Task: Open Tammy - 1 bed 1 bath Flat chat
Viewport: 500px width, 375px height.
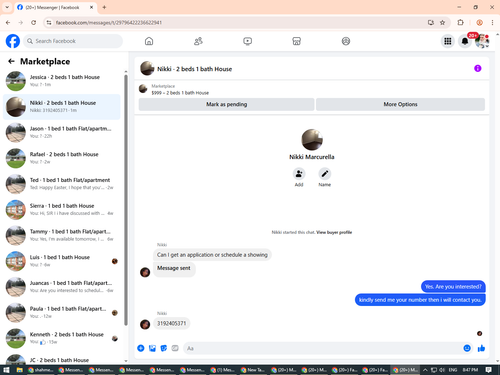Action: [x=62, y=235]
